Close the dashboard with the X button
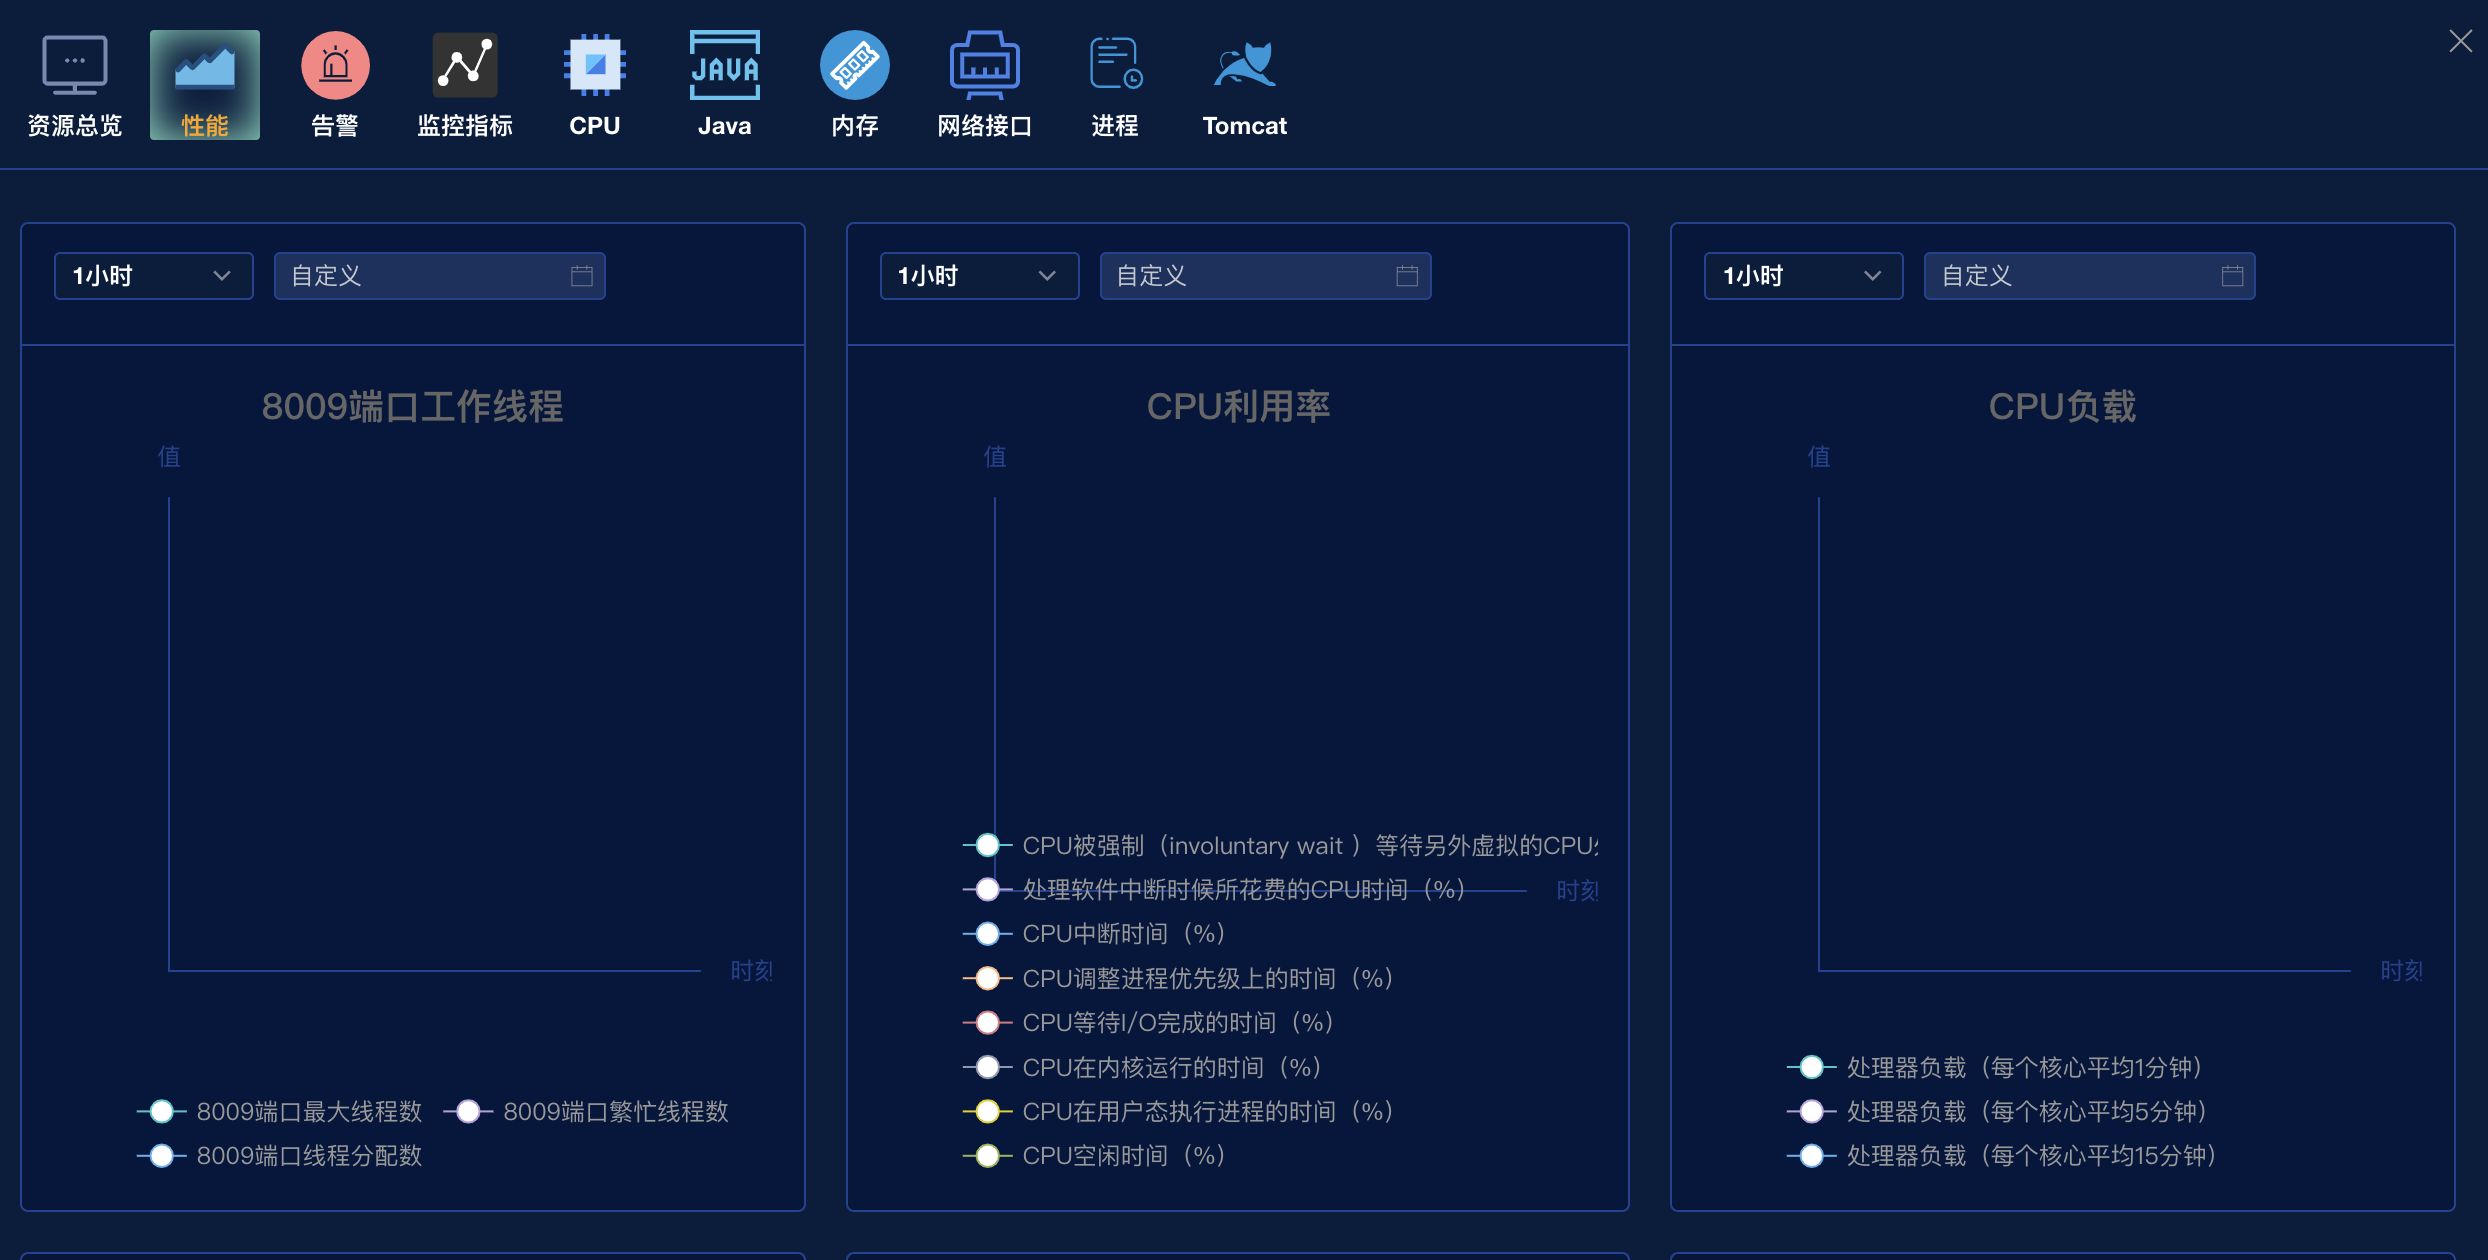The height and width of the screenshot is (1260, 2488). (x=2460, y=41)
